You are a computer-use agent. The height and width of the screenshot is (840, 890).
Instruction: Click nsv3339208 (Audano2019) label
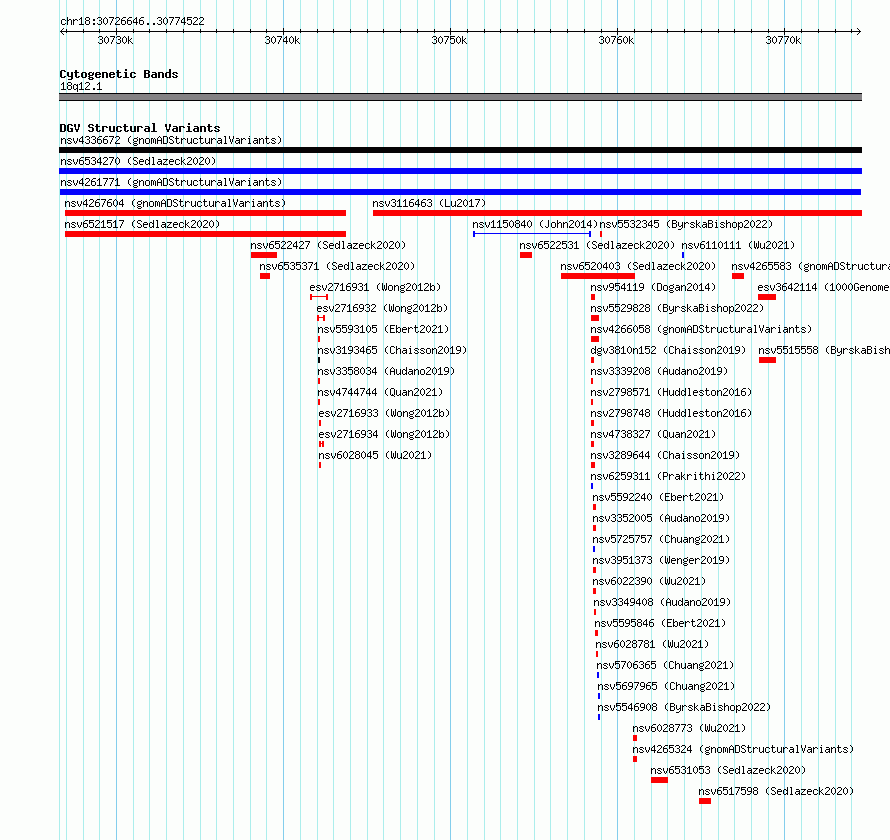(659, 371)
